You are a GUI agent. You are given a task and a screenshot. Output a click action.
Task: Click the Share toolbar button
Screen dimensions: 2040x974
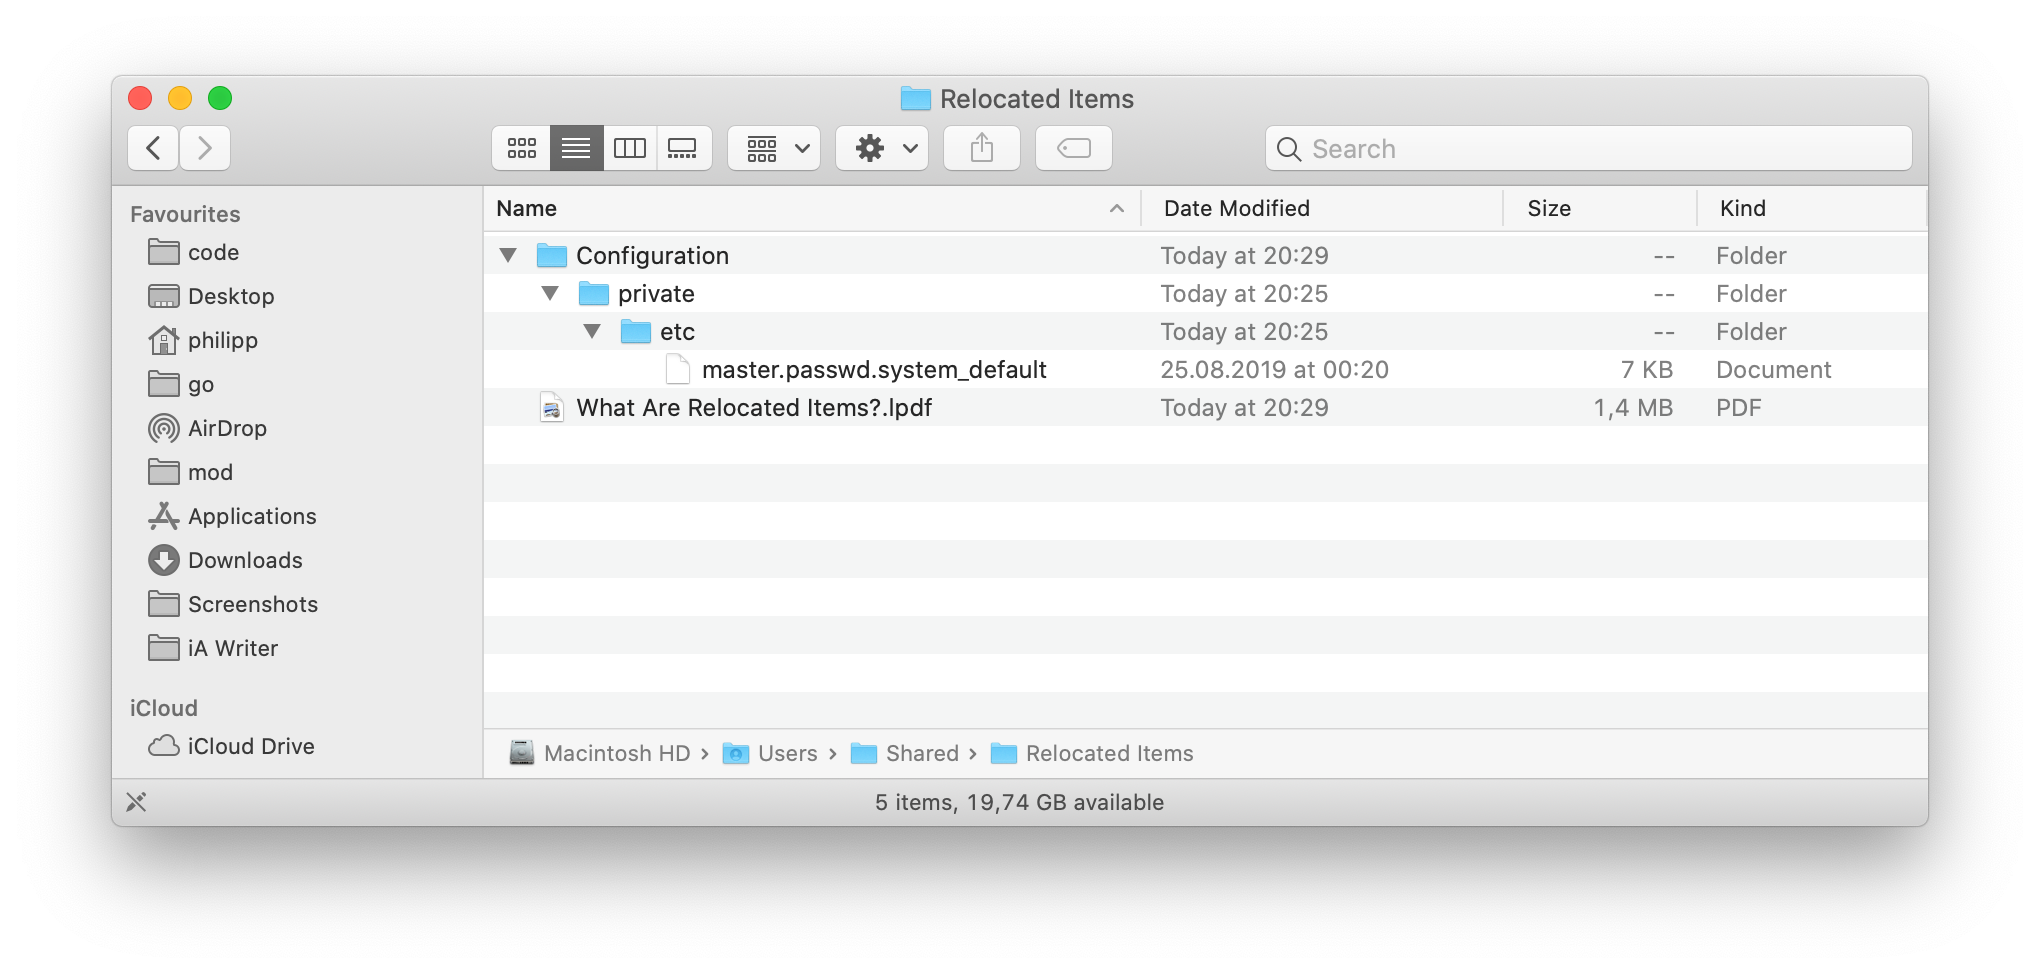tap(981, 148)
